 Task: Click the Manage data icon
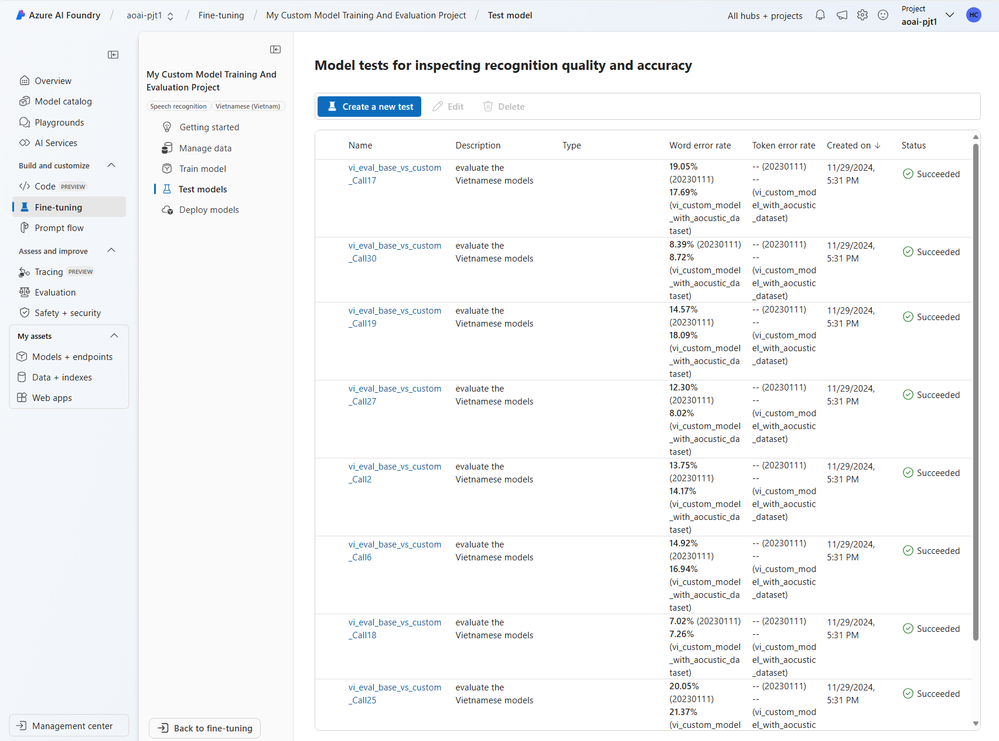(x=167, y=148)
